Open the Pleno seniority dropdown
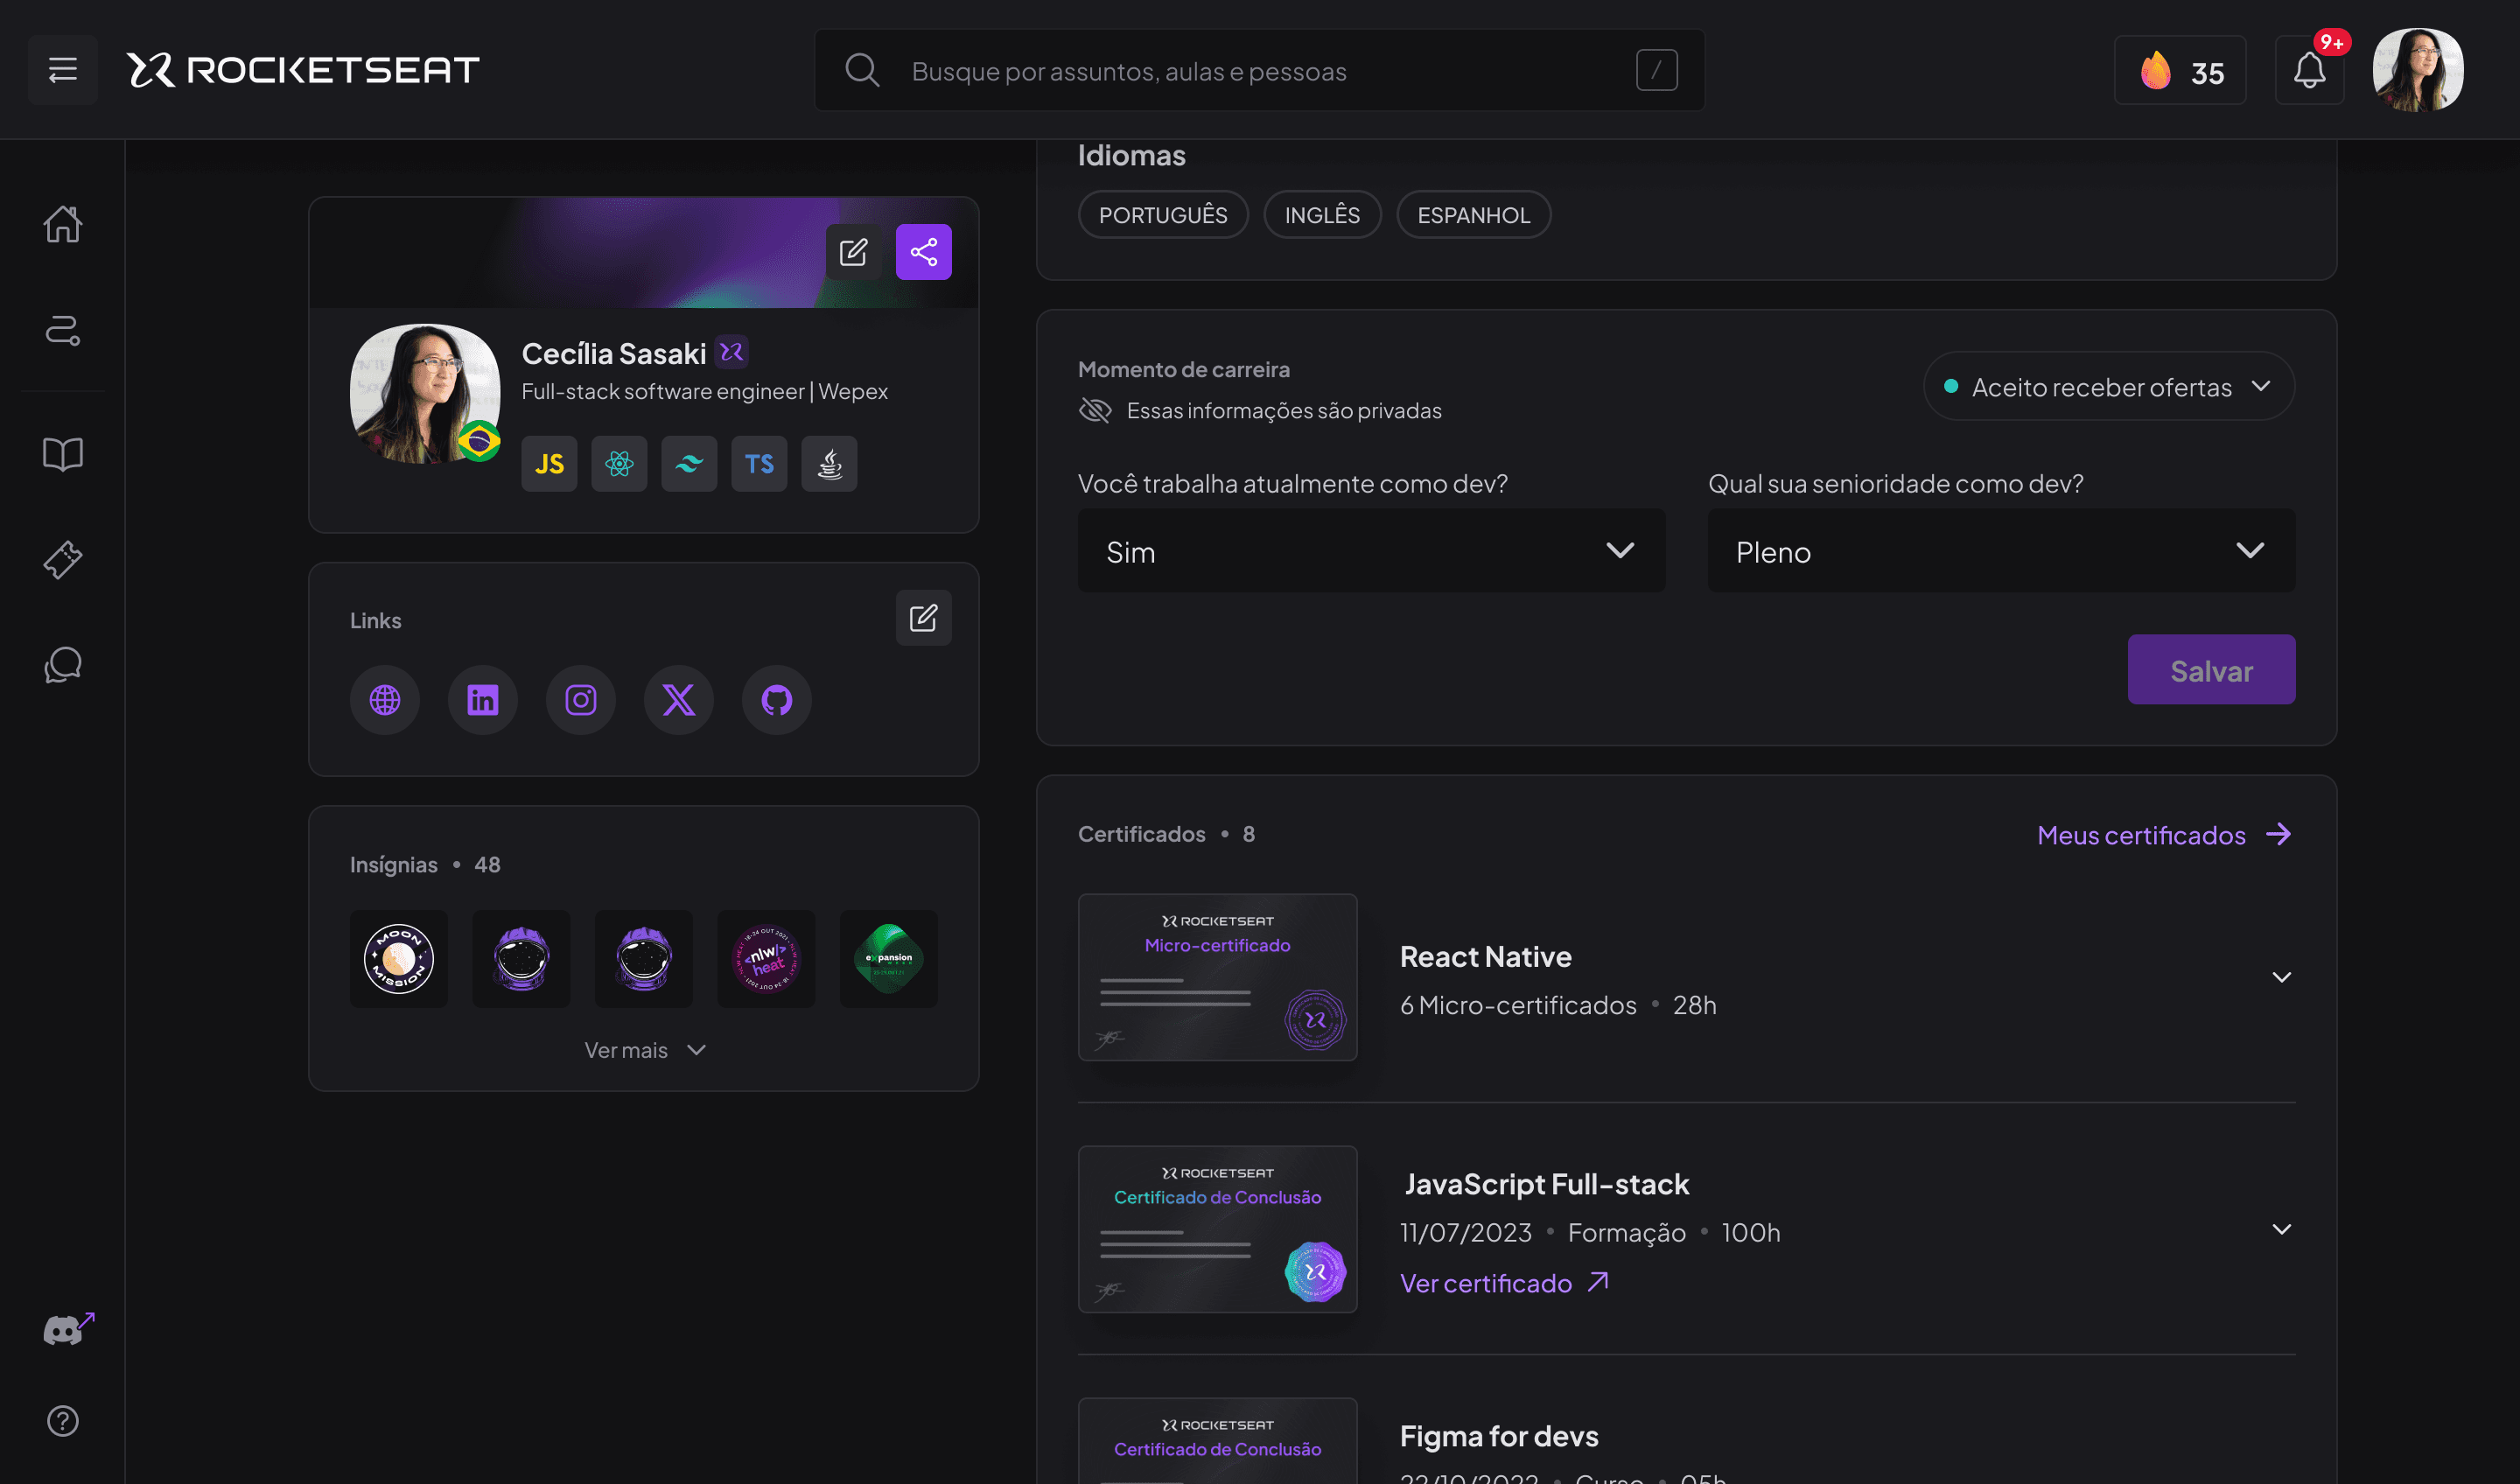 (x=2000, y=552)
